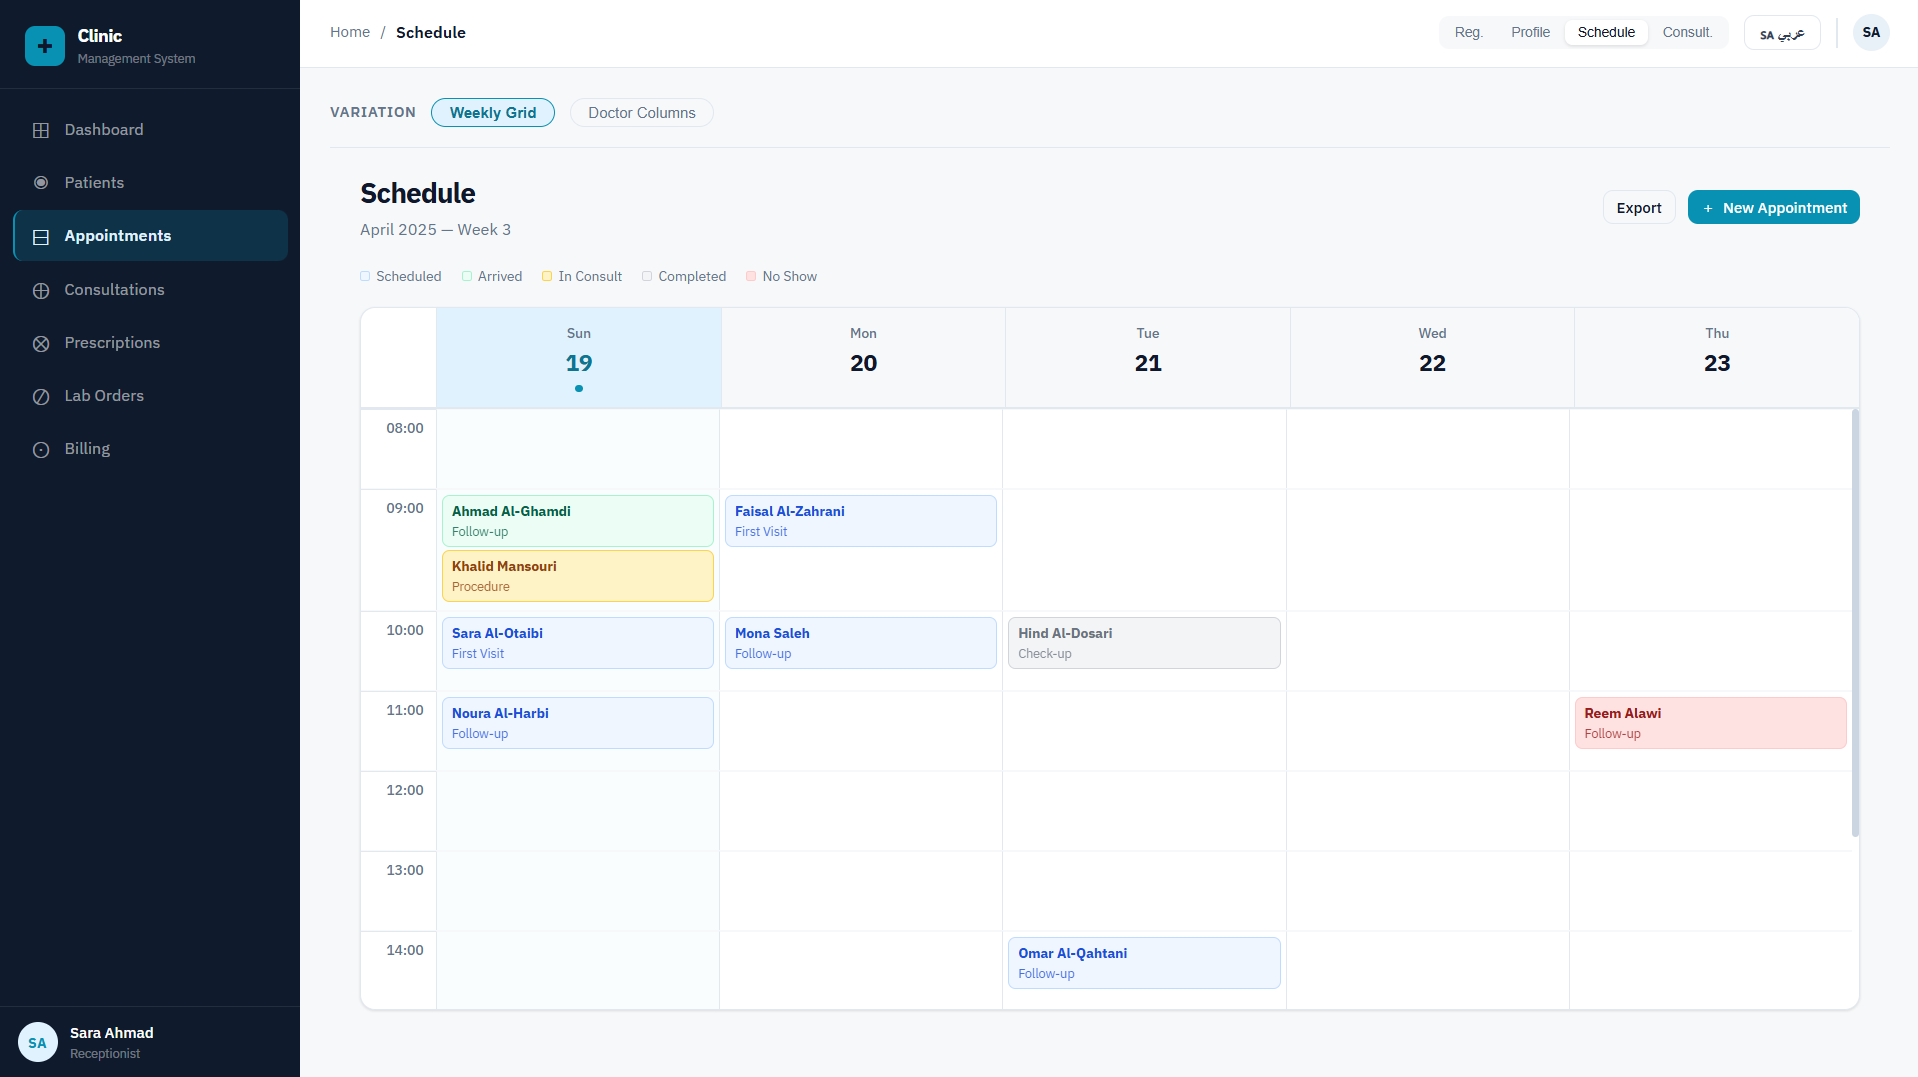Select the Weekly Grid variation
This screenshot has width=1918, height=1077.
coord(492,112)
